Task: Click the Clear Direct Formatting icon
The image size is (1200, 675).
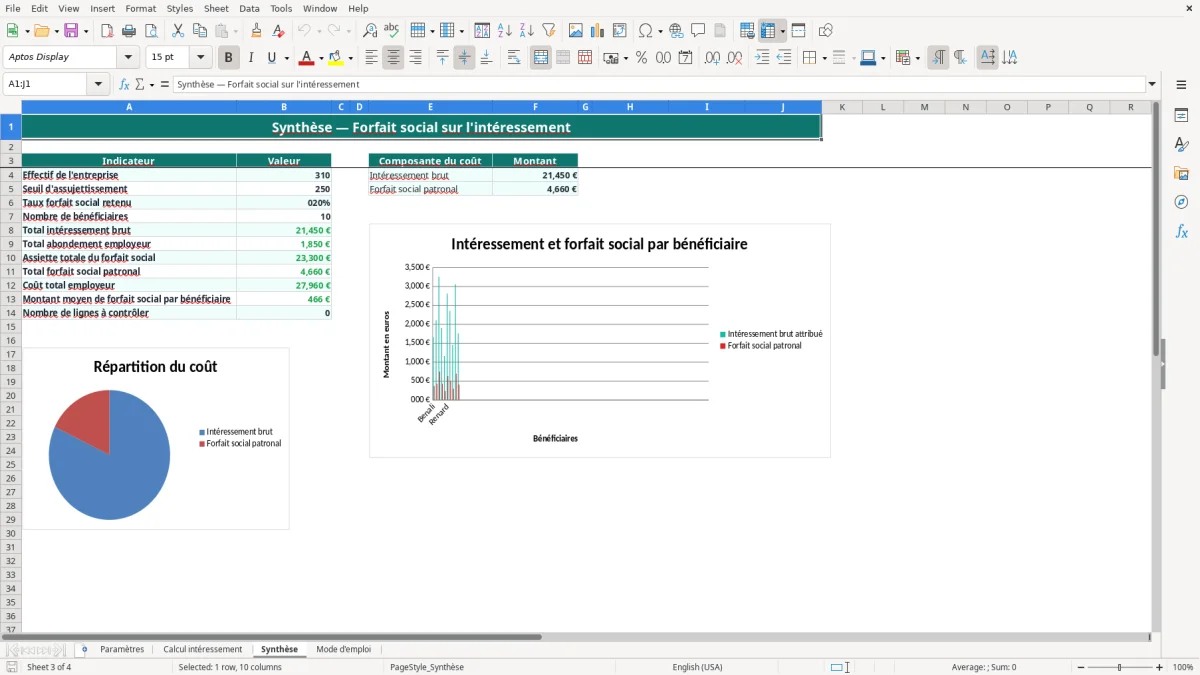Action: point(278,31)
